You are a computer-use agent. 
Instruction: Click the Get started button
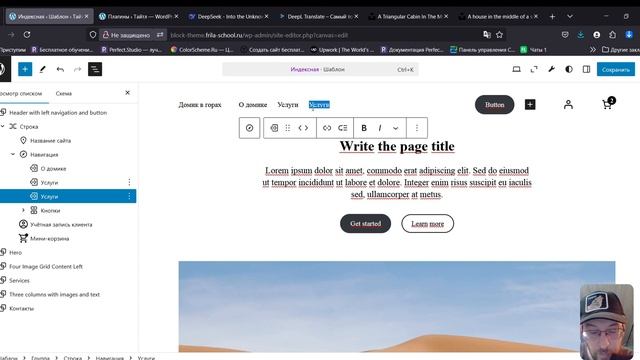(x=365, y=224)
